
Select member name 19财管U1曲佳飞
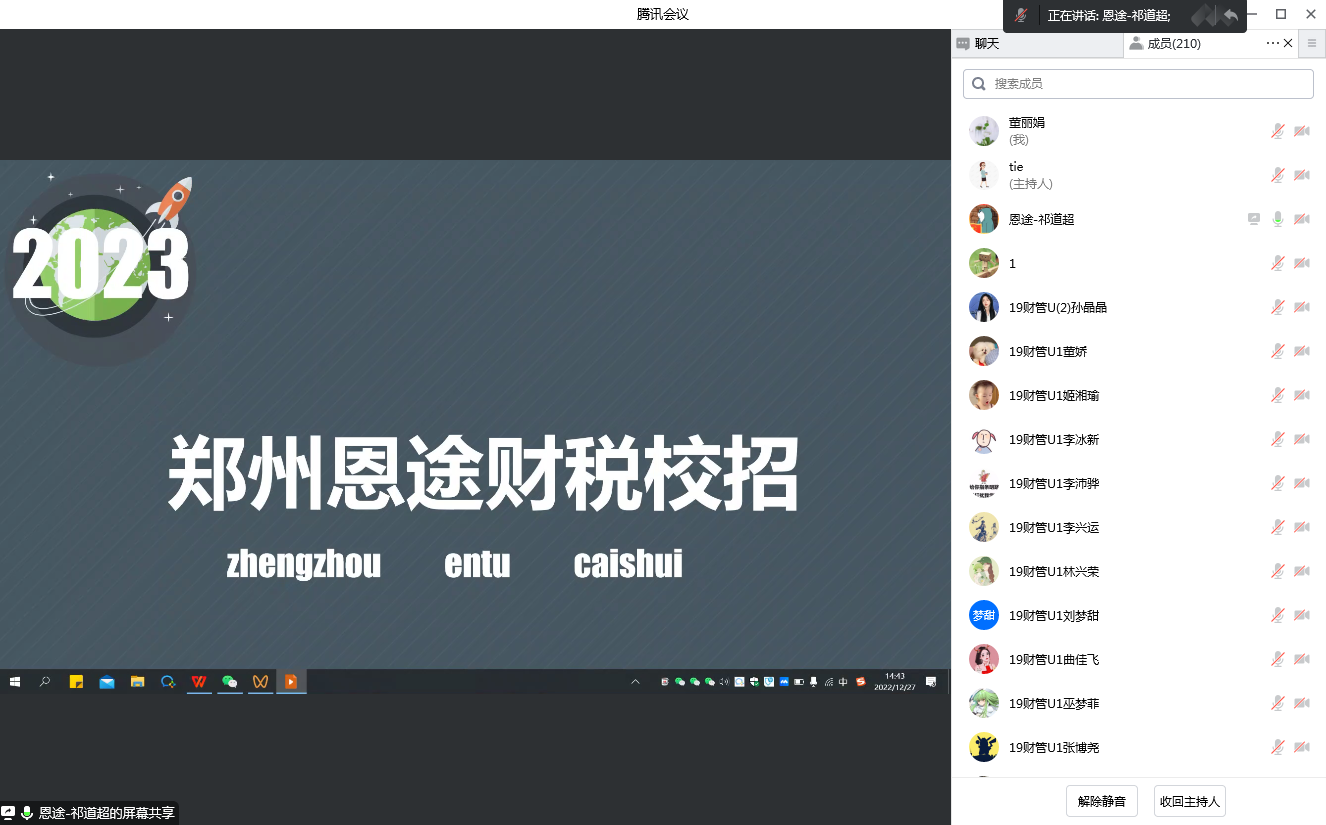click(x=1054, y=659)
